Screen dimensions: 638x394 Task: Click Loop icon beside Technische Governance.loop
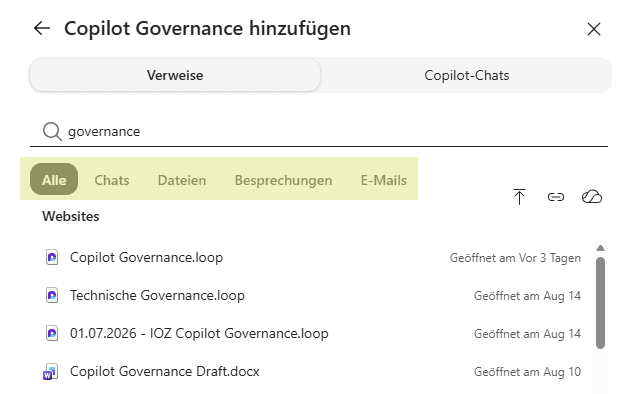[x=52, y=295]
